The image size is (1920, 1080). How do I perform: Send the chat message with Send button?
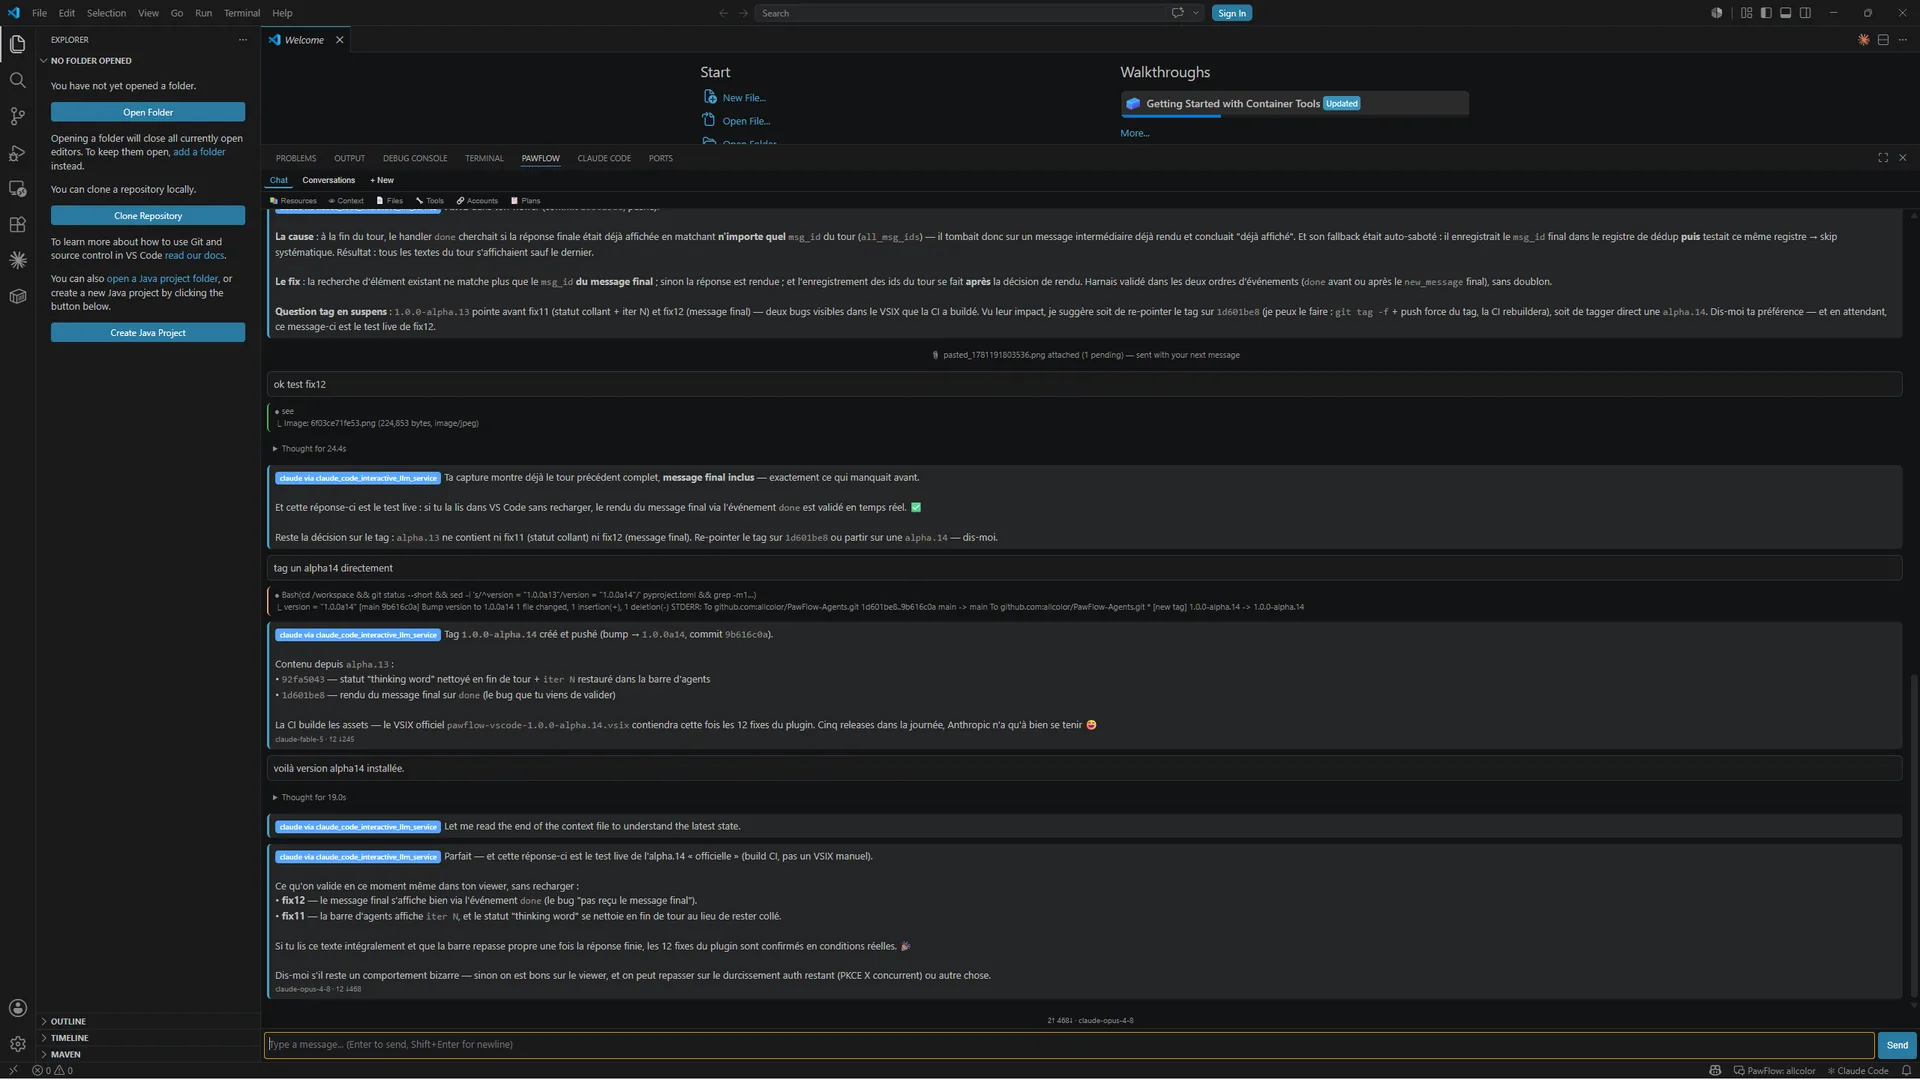(1897, 1045)
